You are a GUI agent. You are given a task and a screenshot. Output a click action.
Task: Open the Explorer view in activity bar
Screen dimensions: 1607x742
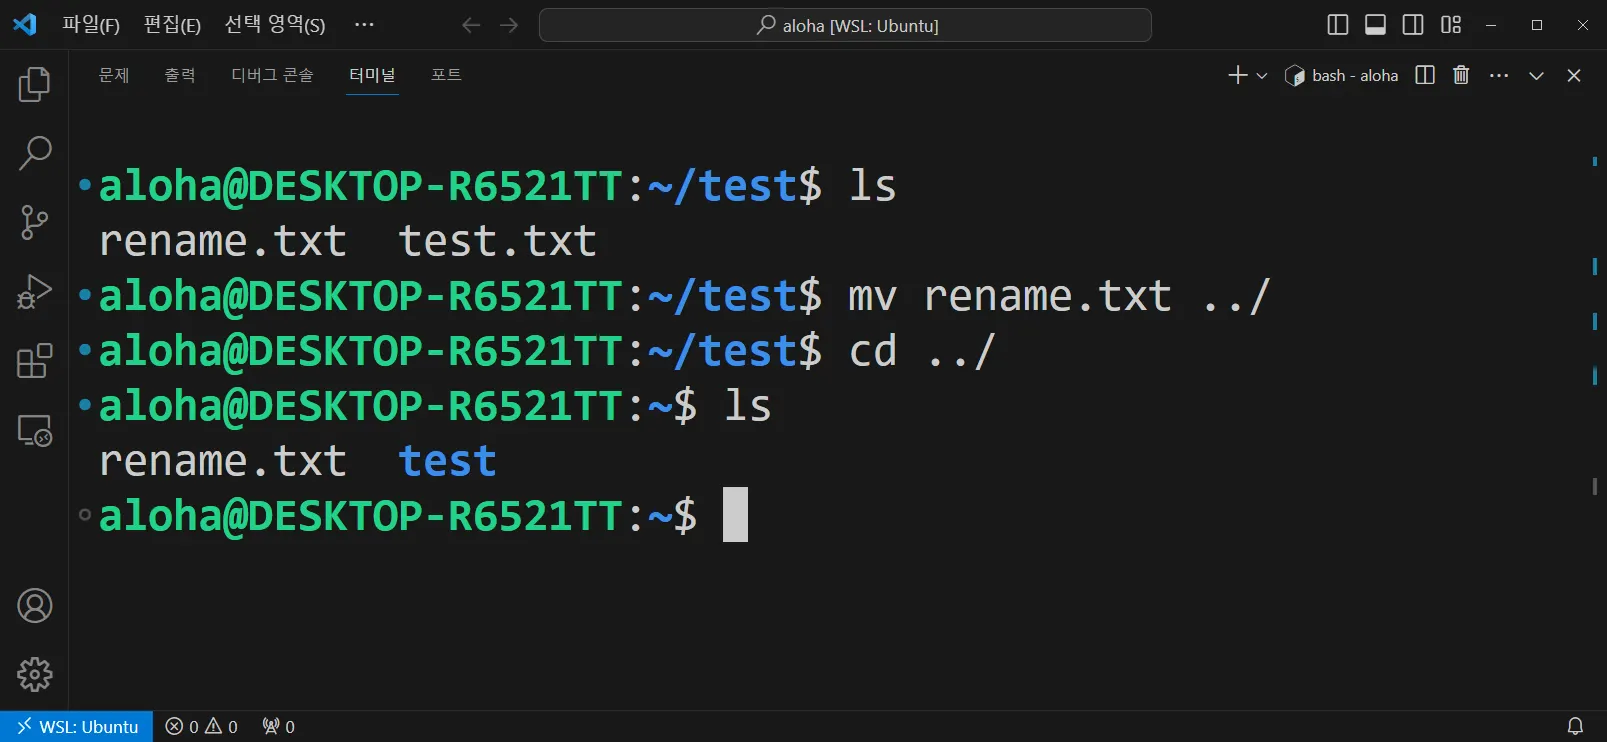coord(34,84)
